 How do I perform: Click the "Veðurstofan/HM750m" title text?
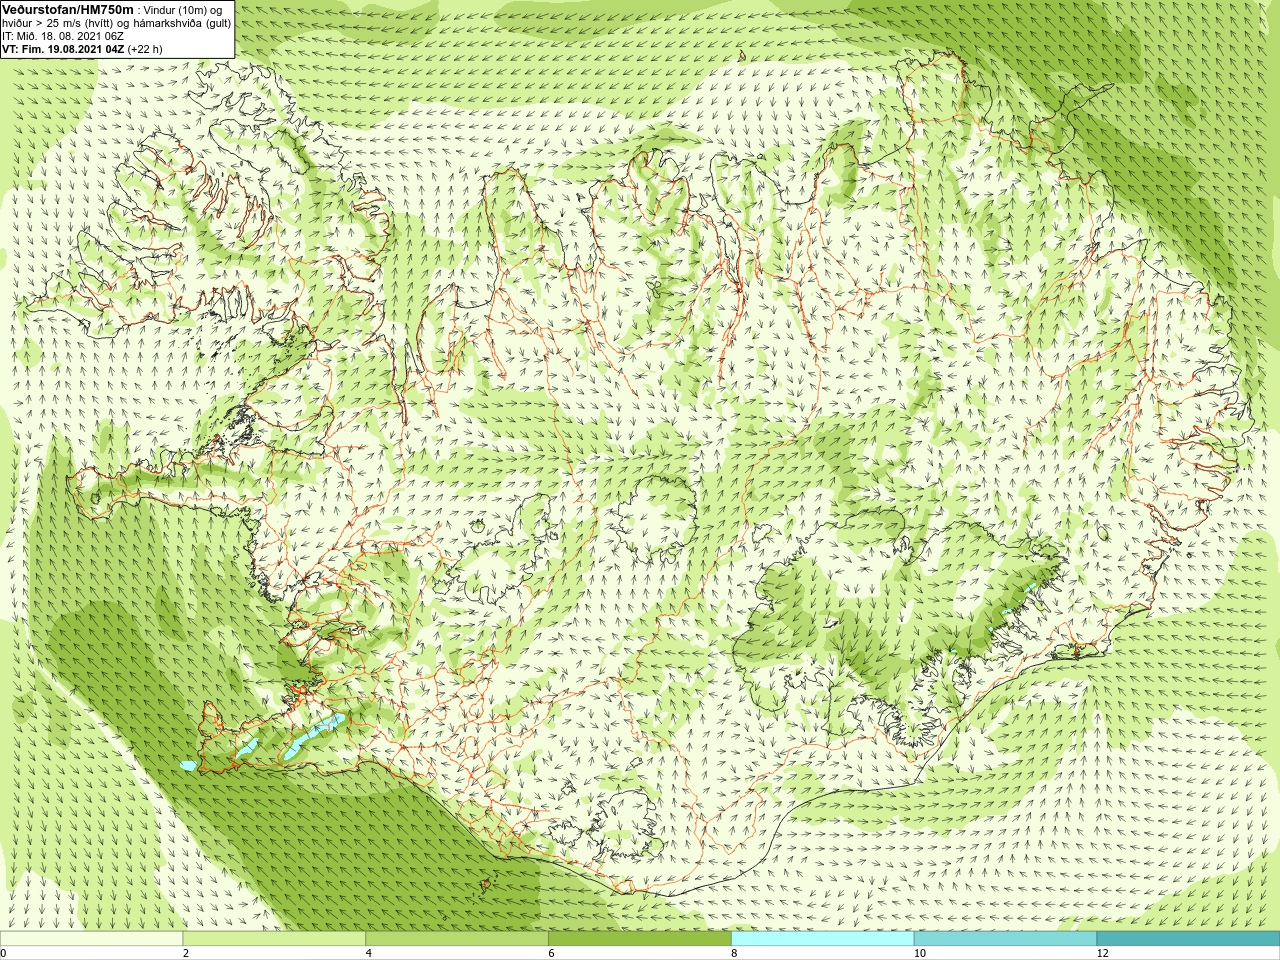67,9
